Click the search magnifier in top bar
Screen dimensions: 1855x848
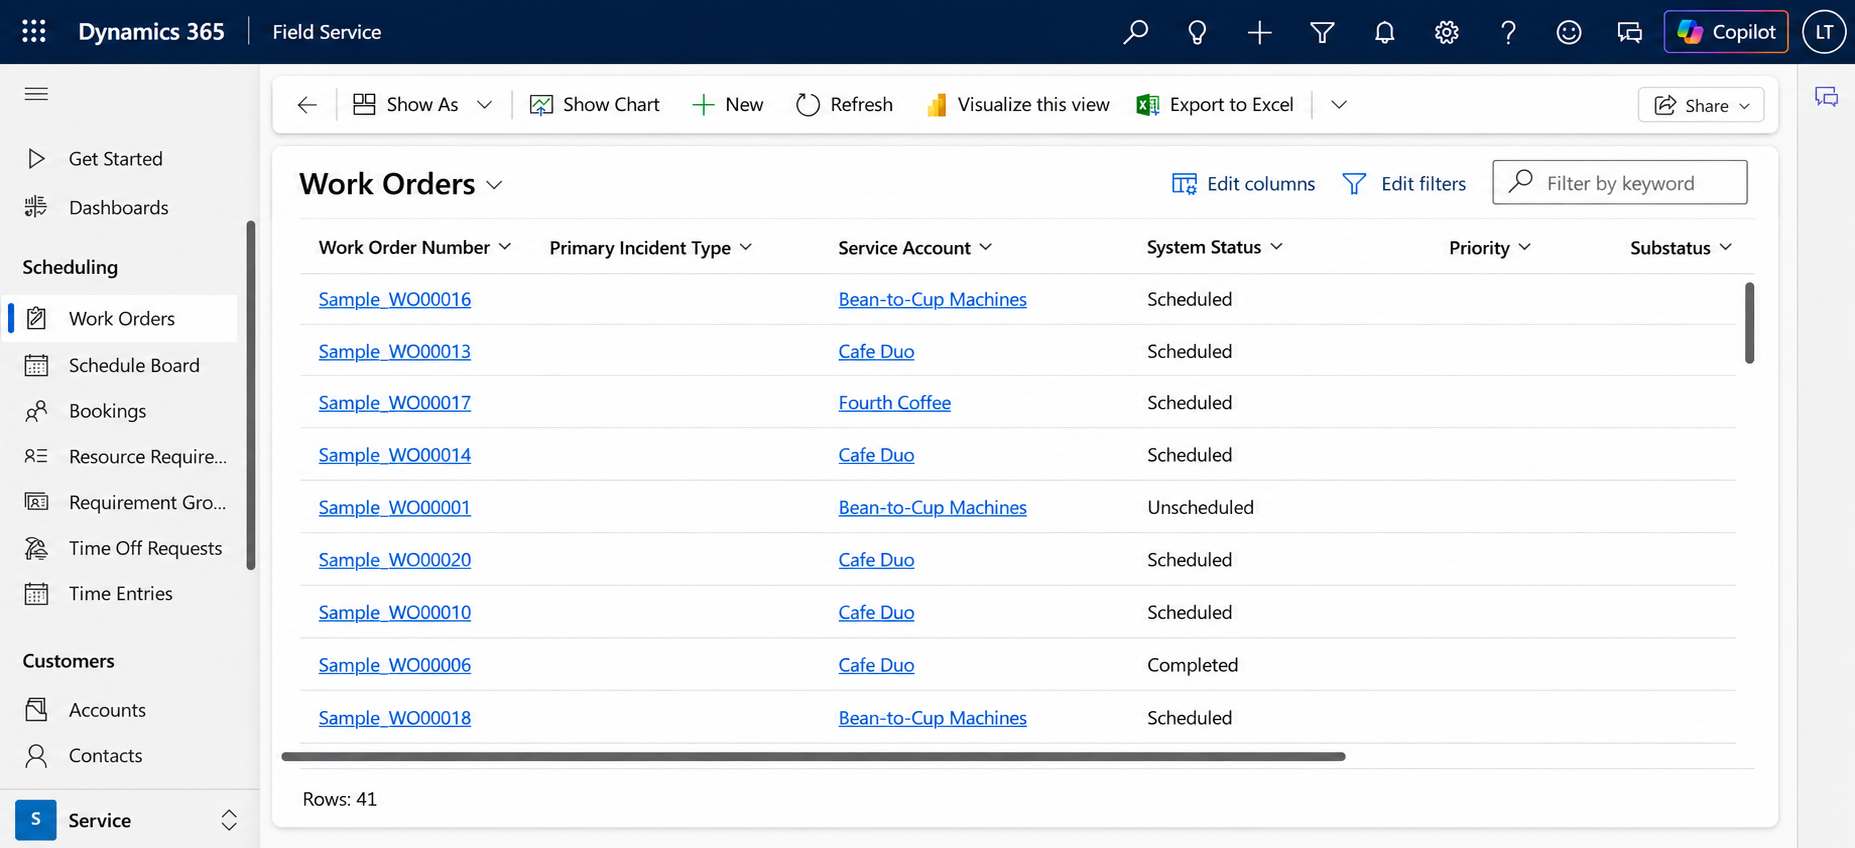tap(1135, 32)
